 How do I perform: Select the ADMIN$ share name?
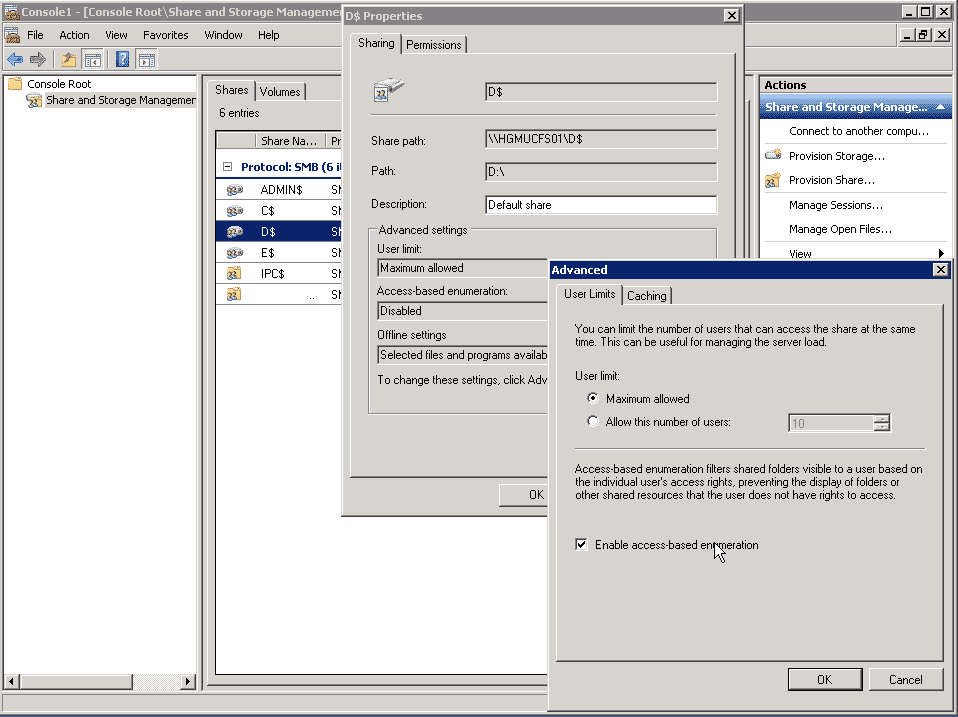(x=281, y=190)
